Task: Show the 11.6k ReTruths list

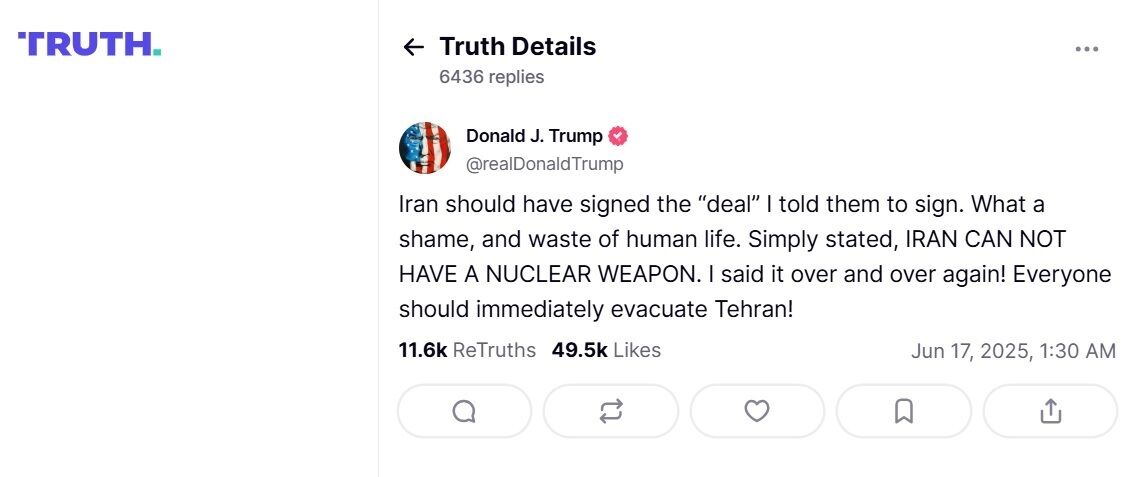Action: pos(467,351)
